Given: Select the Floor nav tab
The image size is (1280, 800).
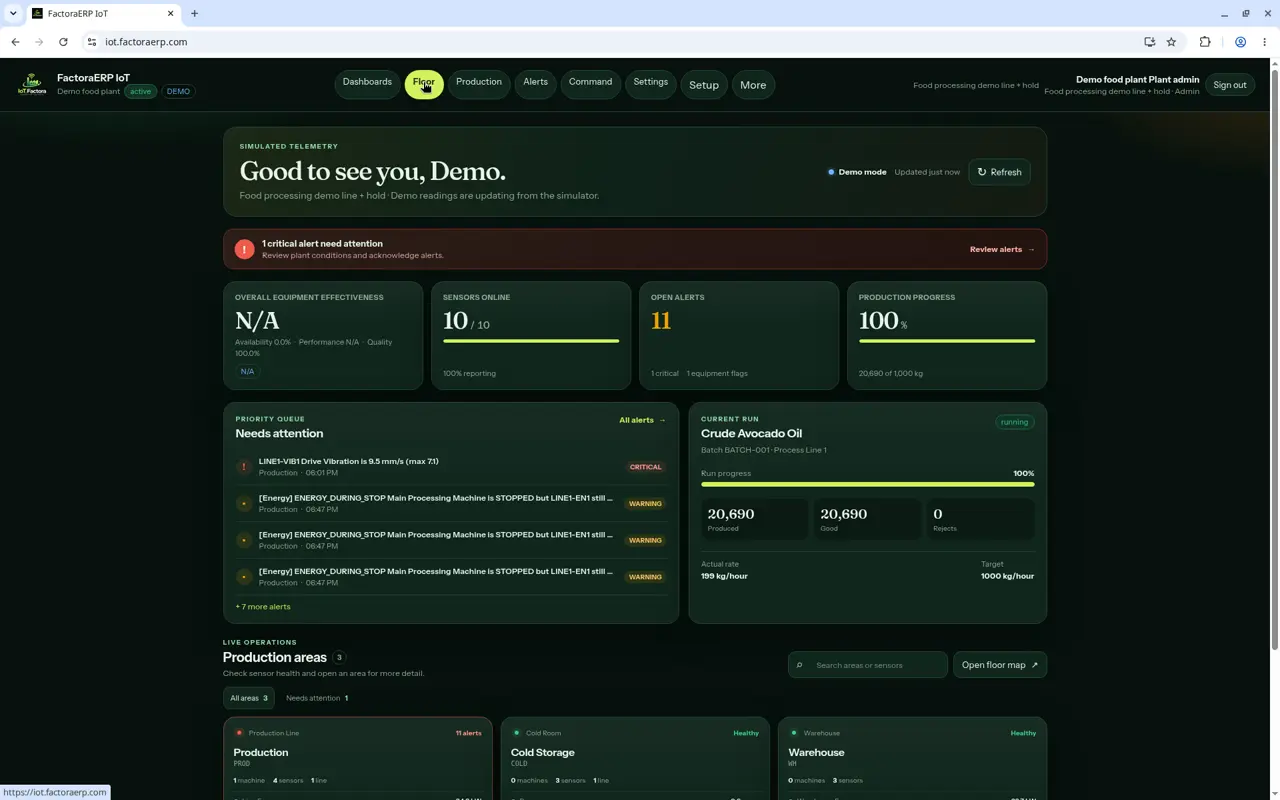Looking at the screenshot, I should pyautogui.click(x=424, y=84).
